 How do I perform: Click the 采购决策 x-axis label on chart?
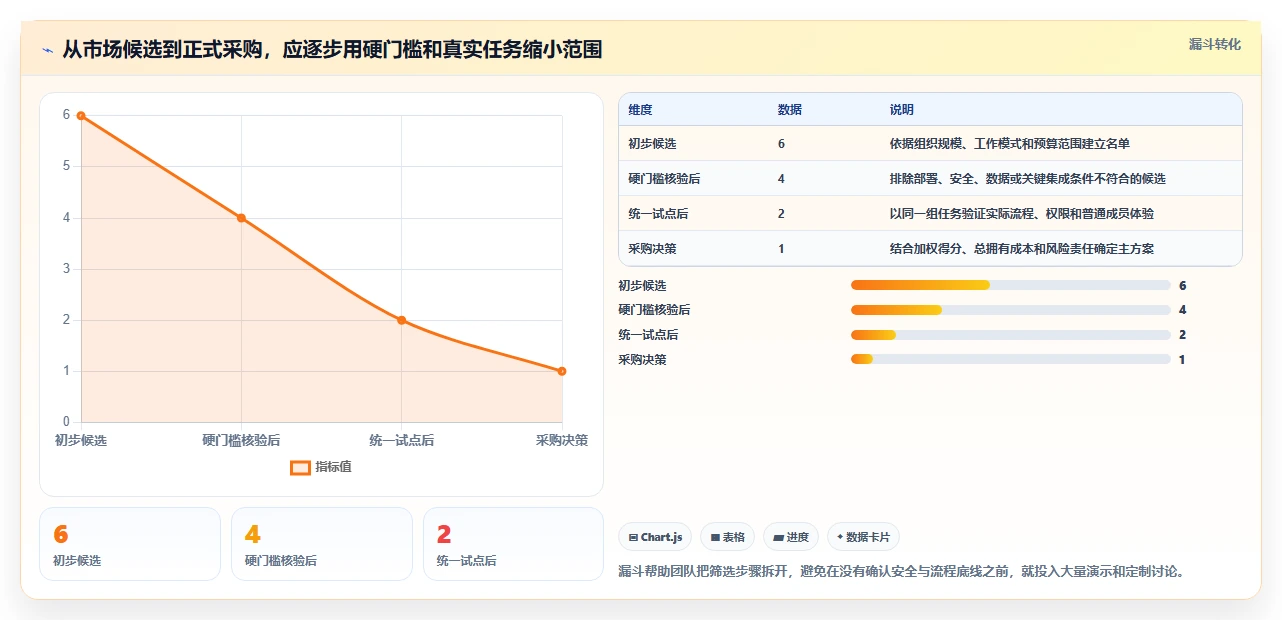pyautogui.click(x=562, y=440)
